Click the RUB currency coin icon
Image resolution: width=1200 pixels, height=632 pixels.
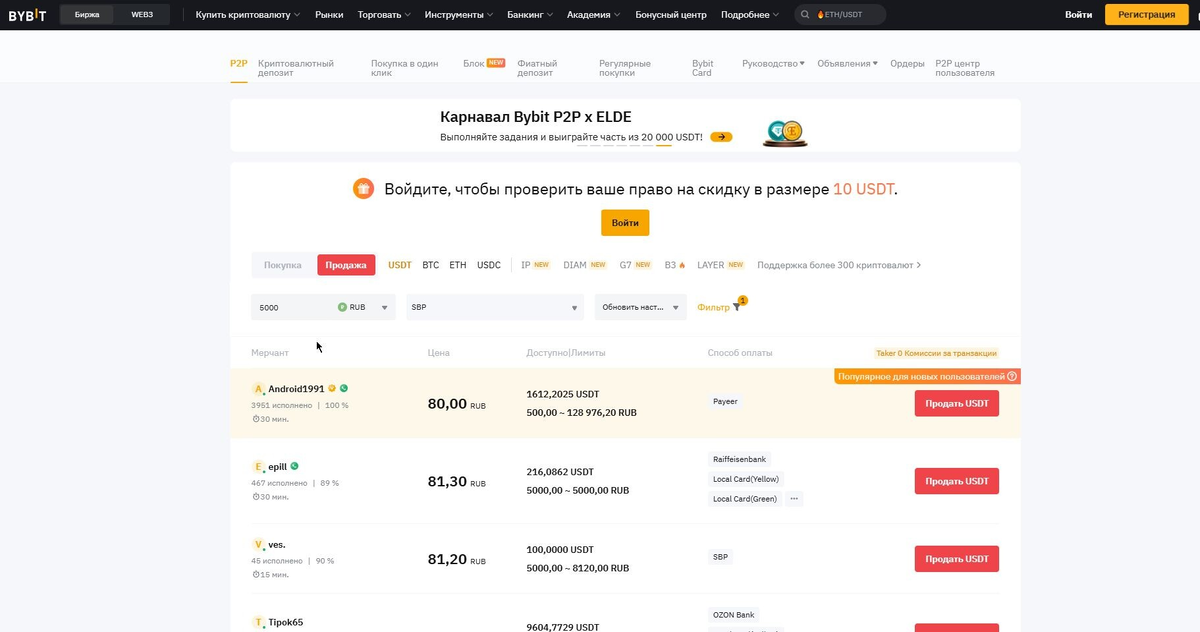pos(342,307)
